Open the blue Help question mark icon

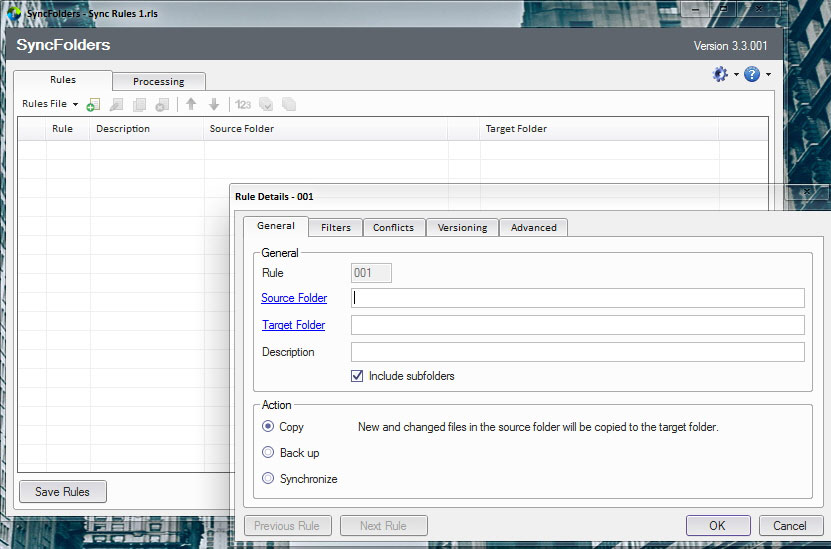tap(752, 74)
